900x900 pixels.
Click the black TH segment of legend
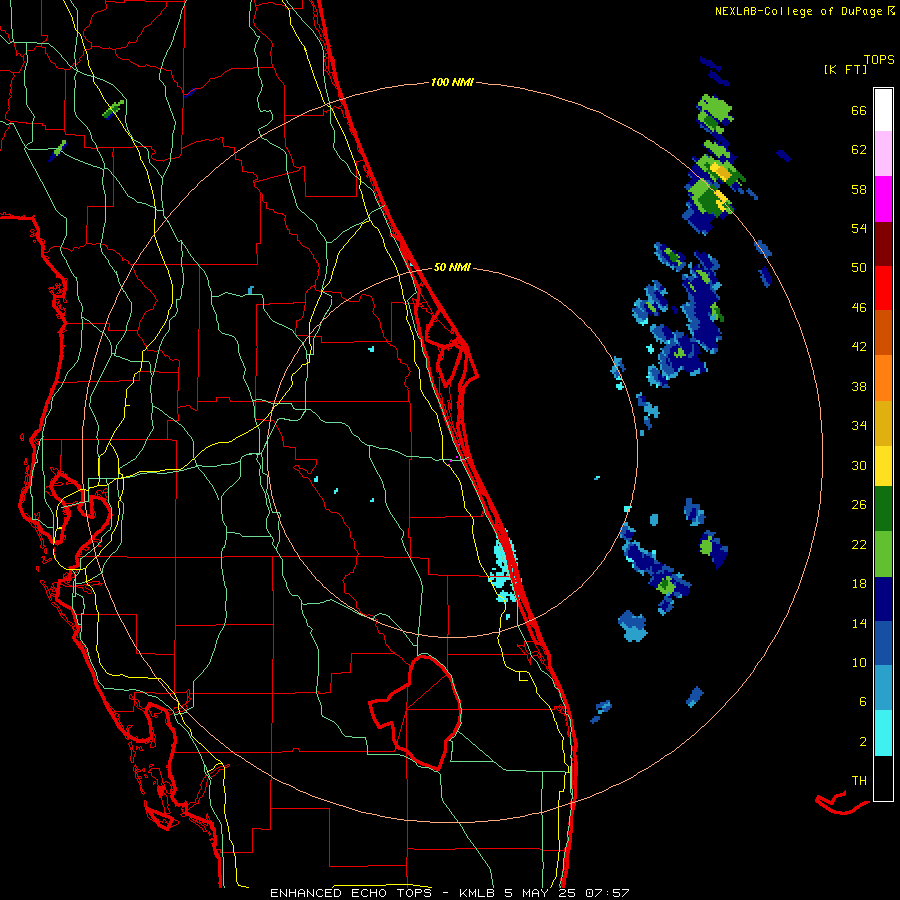coord(883,778)
